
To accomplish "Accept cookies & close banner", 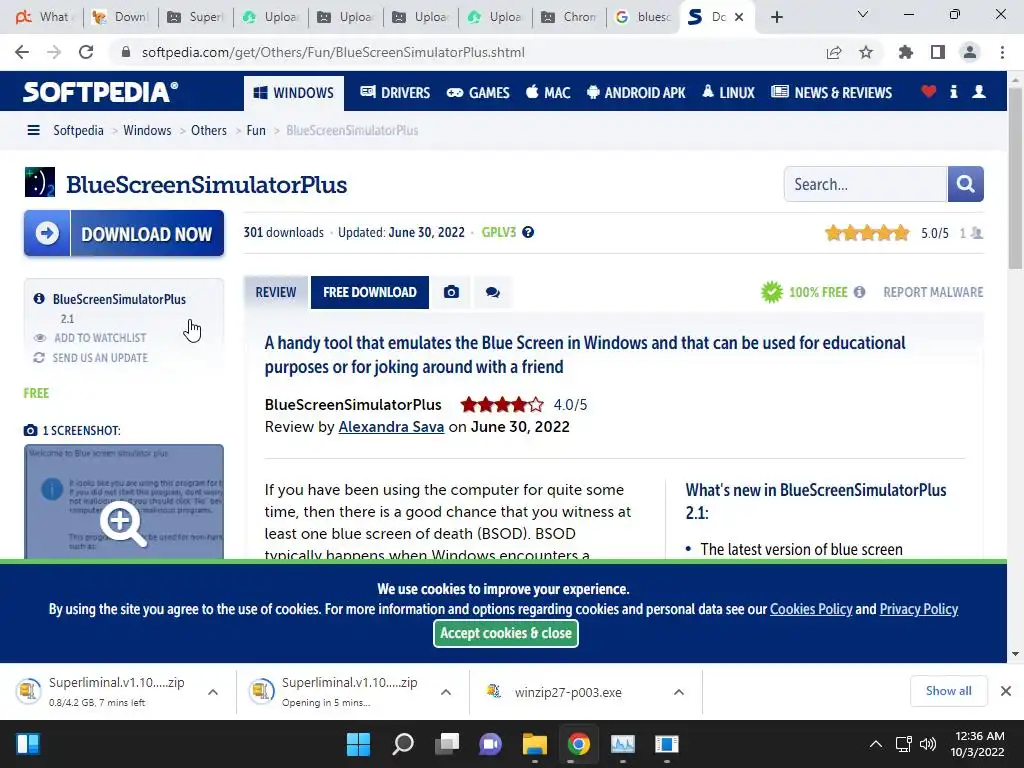I will click(x=505, y=633).
